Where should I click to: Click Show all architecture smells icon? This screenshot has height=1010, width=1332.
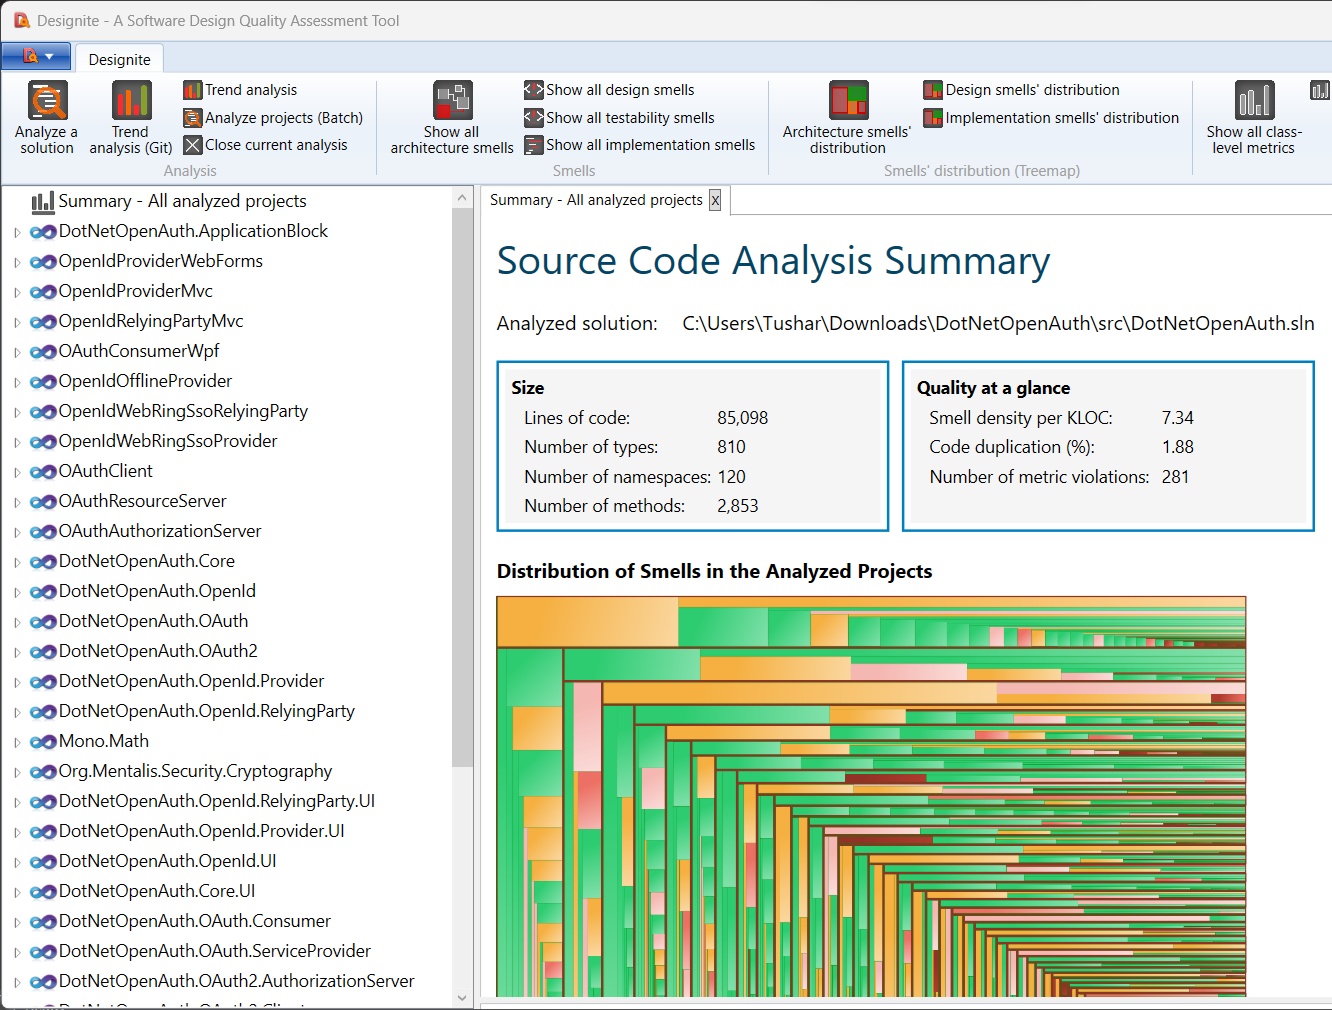point(452,101)
